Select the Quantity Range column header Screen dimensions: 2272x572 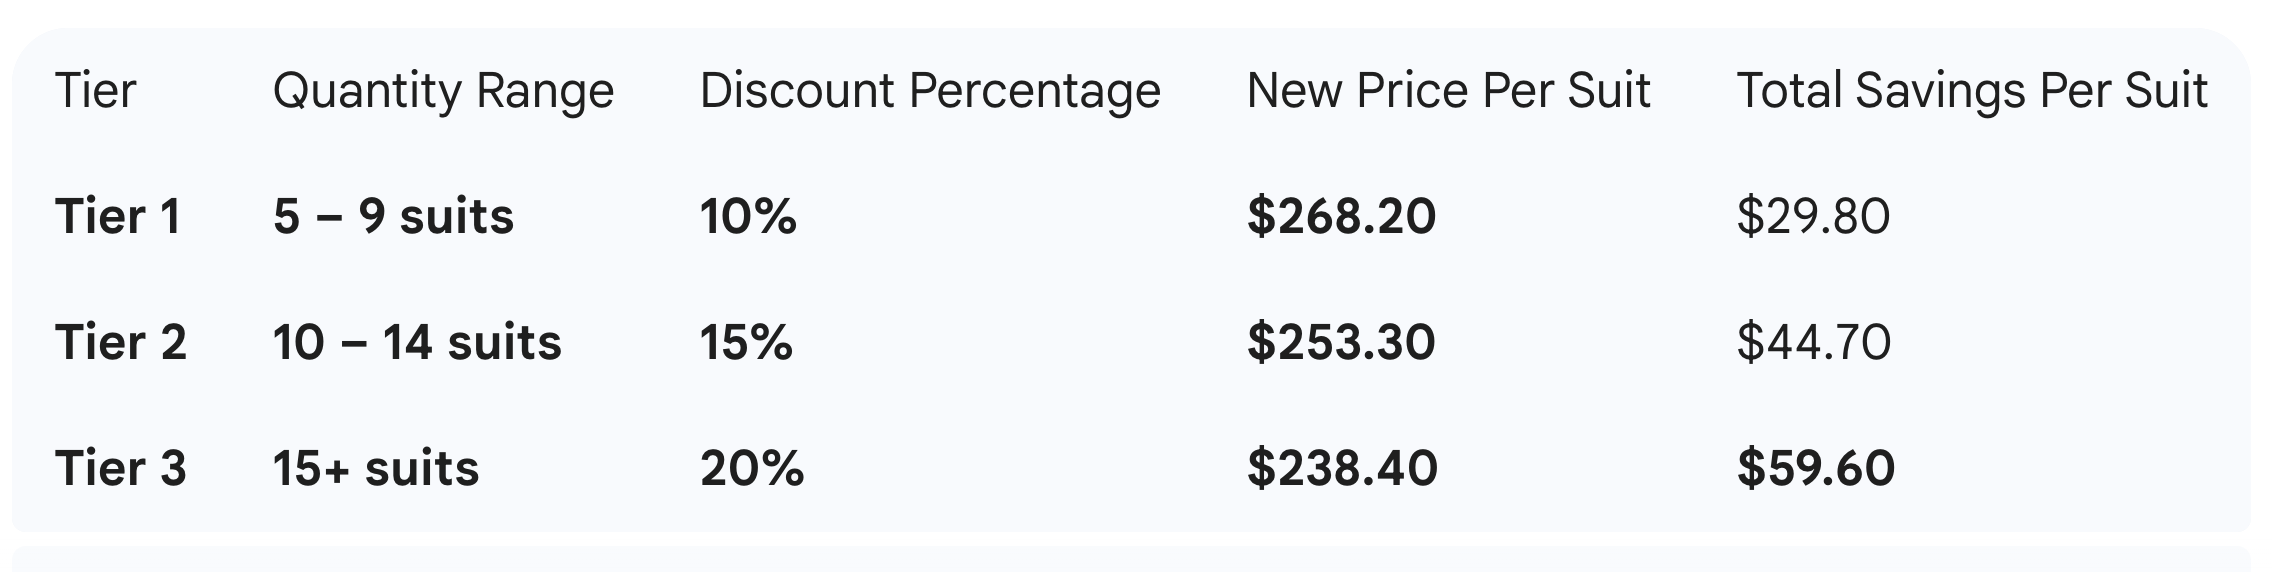443,91
